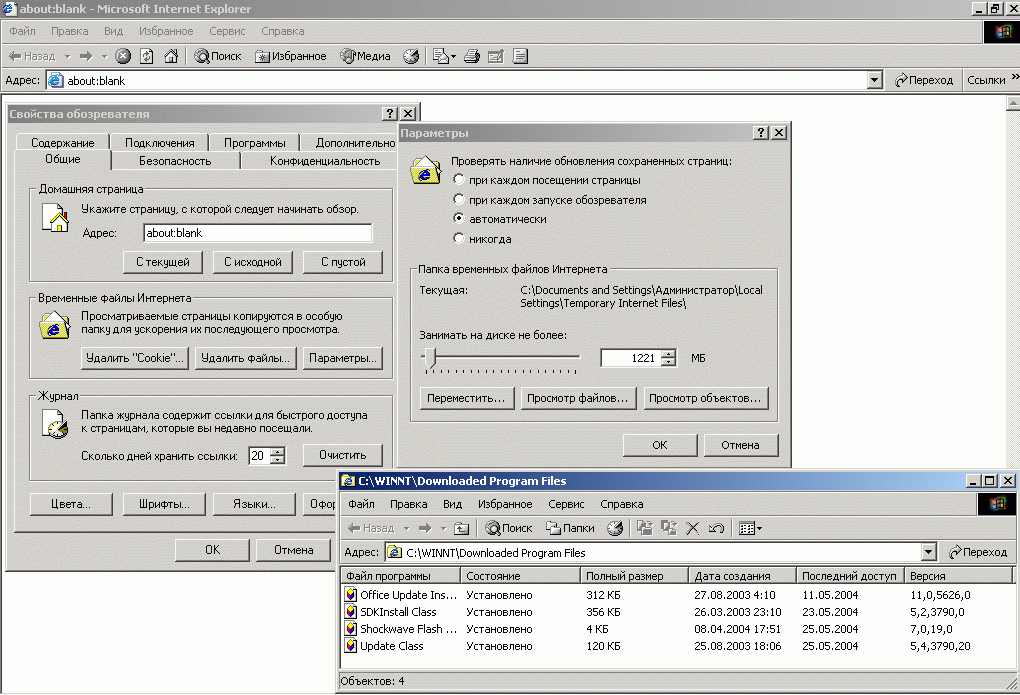Click Назад back button in IE toolbar
1020x695 pixels.
(x=32, y=56)
